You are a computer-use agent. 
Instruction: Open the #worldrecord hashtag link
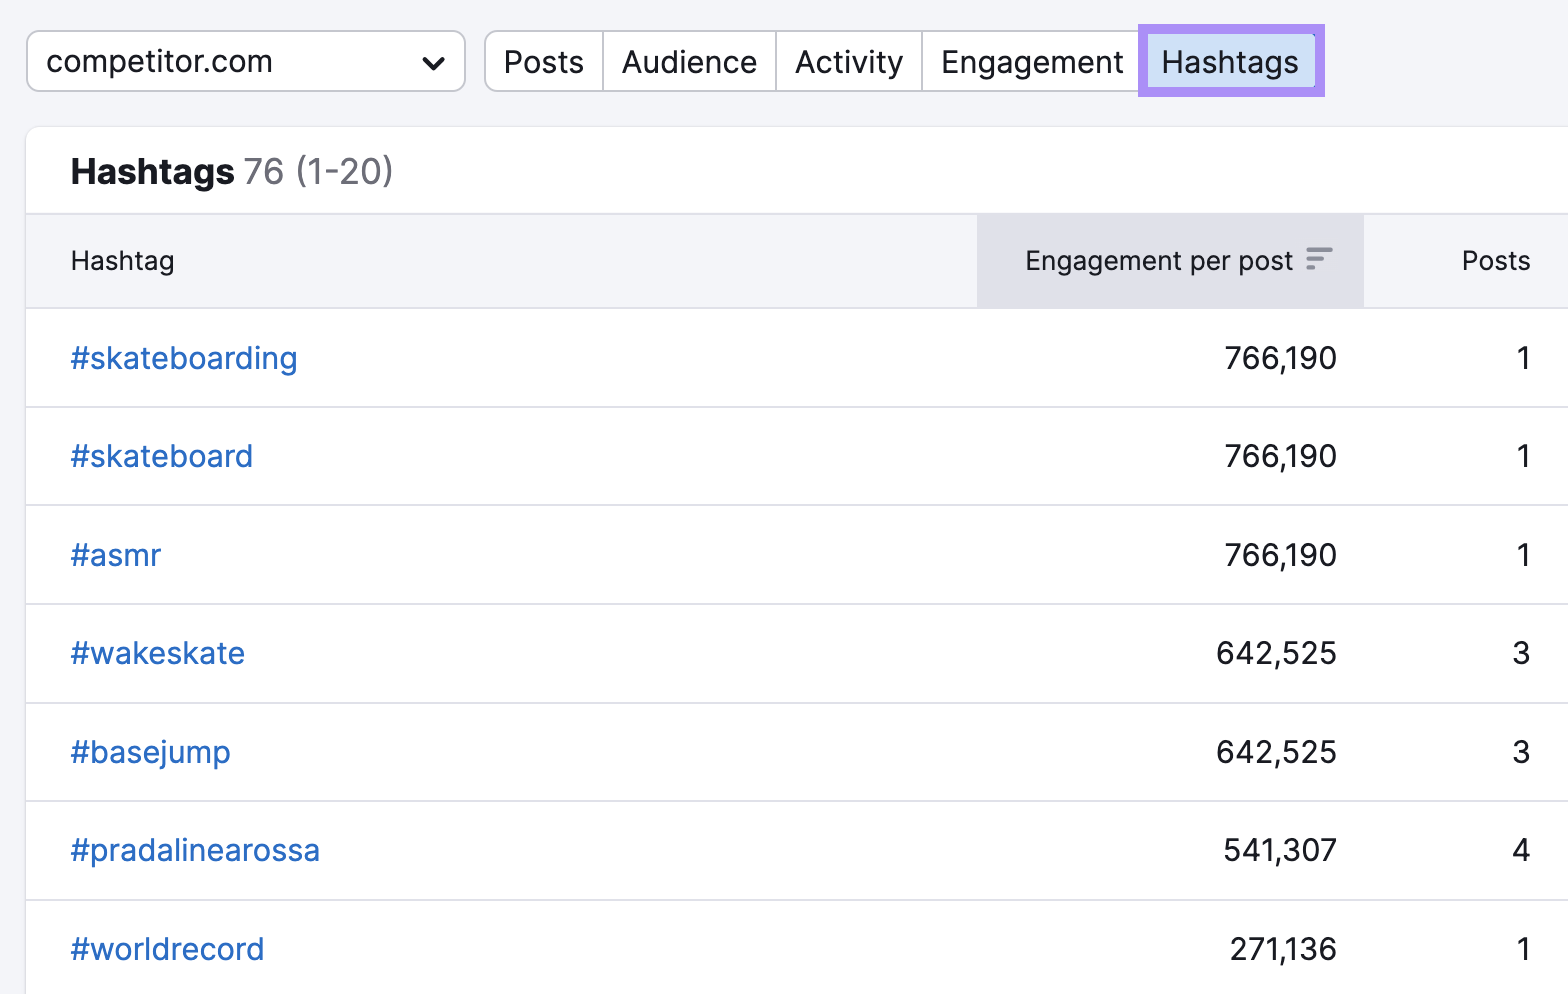click(167, 949)
